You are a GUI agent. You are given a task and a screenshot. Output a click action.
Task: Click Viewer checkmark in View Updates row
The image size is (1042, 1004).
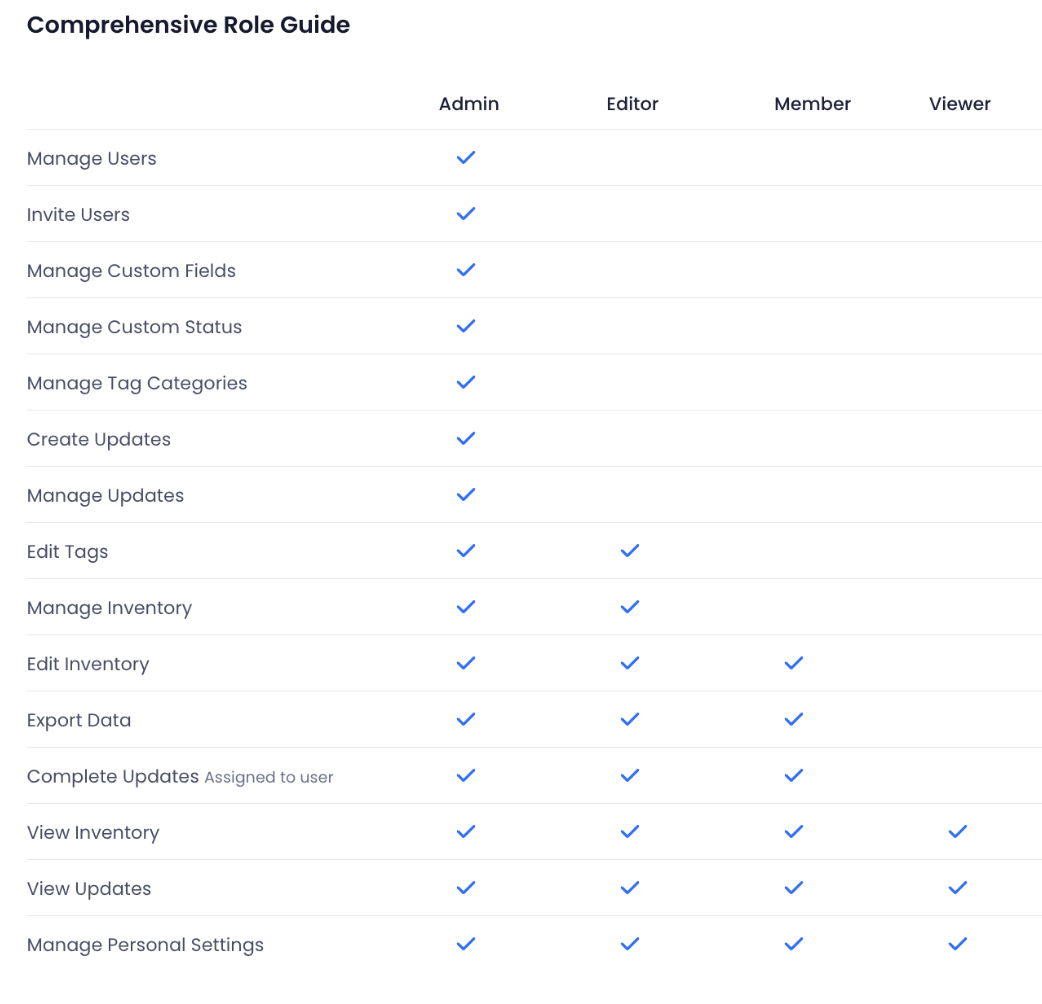click(957, 887)
